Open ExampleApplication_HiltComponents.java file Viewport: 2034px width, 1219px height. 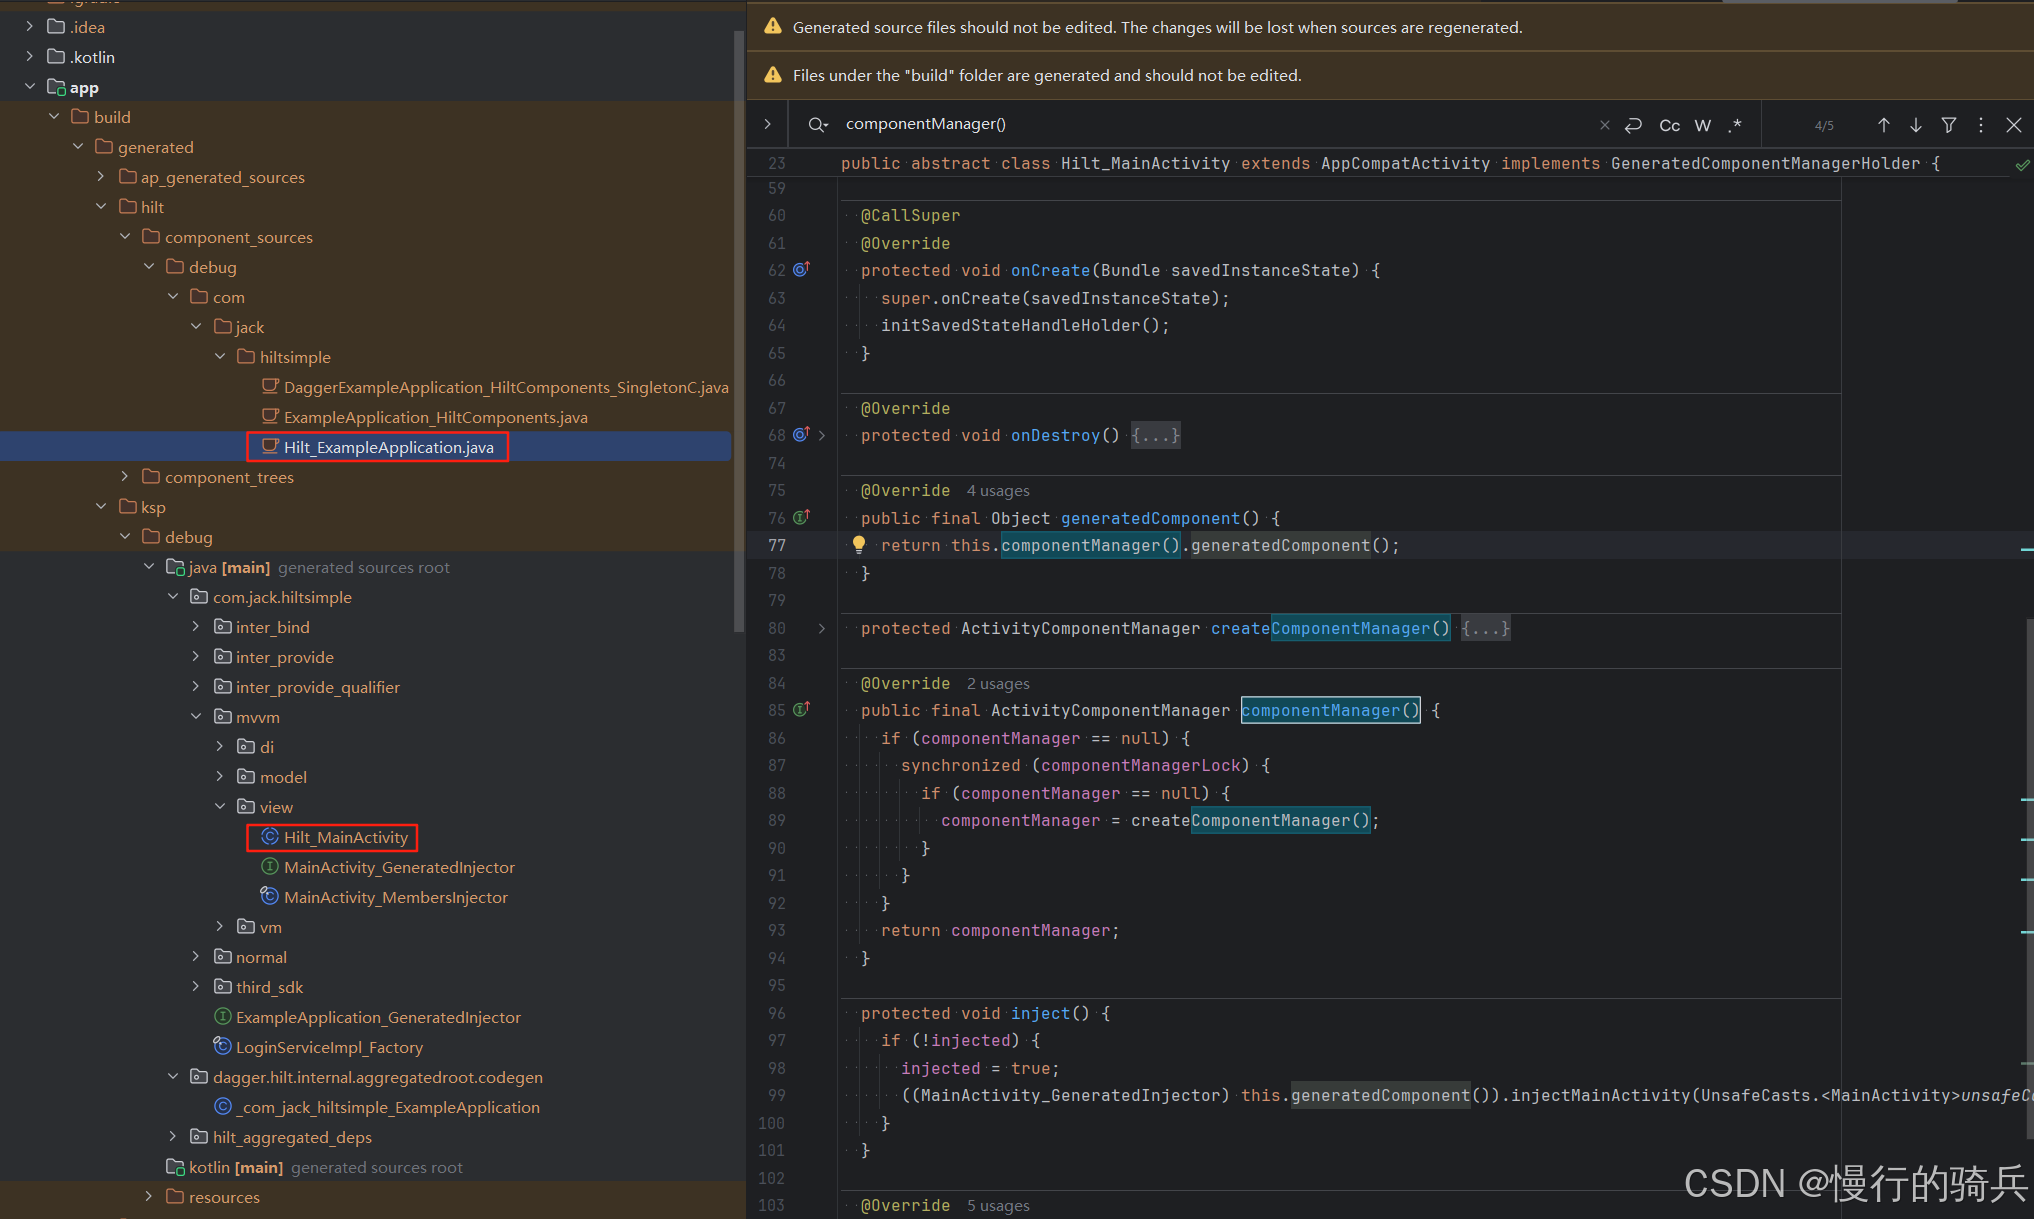point(424,417)
